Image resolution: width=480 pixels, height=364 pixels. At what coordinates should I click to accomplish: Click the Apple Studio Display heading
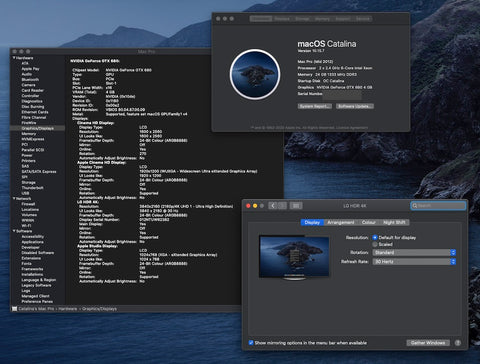tap(97, 246)
